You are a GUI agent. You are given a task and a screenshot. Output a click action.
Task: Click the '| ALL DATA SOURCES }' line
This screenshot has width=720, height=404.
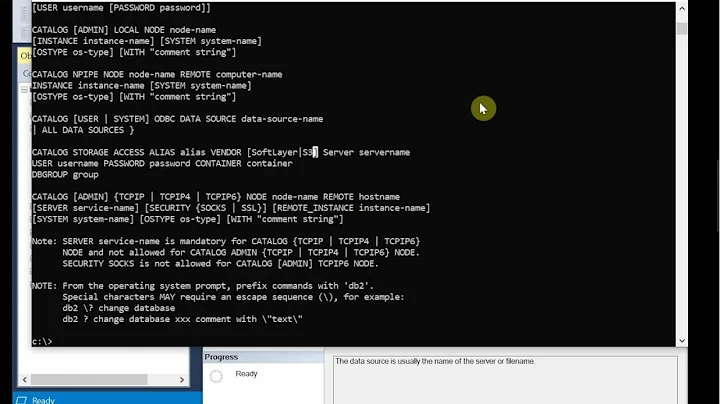(x=83, y=130)
